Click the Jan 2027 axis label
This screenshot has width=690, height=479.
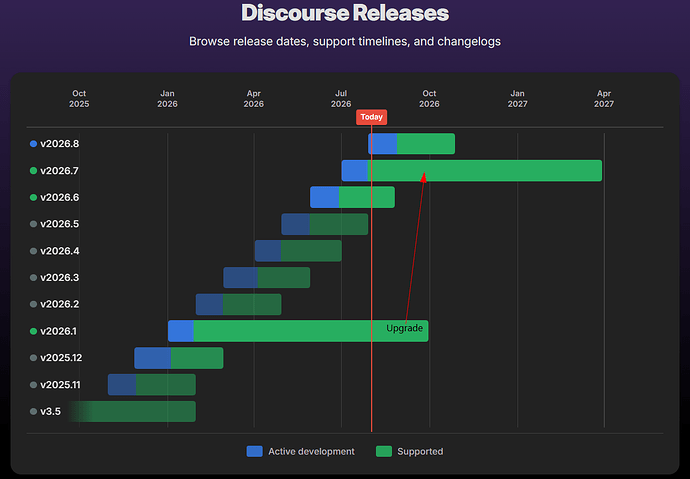coord(518,99)
